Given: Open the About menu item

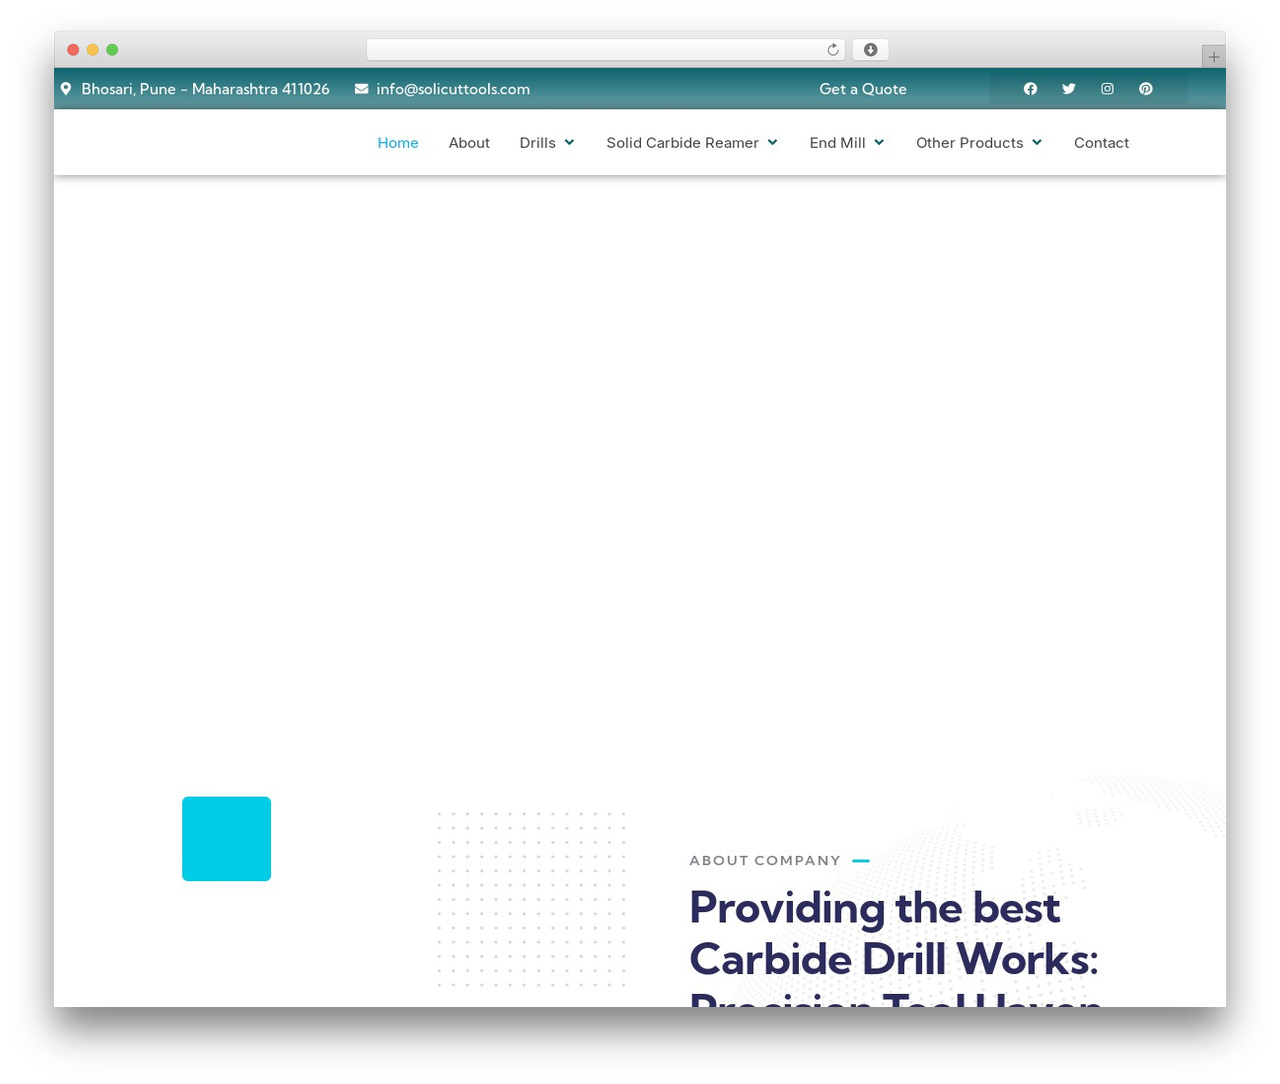Looking at the screenshot, I should pyautogui.click(x=469, y=143).
